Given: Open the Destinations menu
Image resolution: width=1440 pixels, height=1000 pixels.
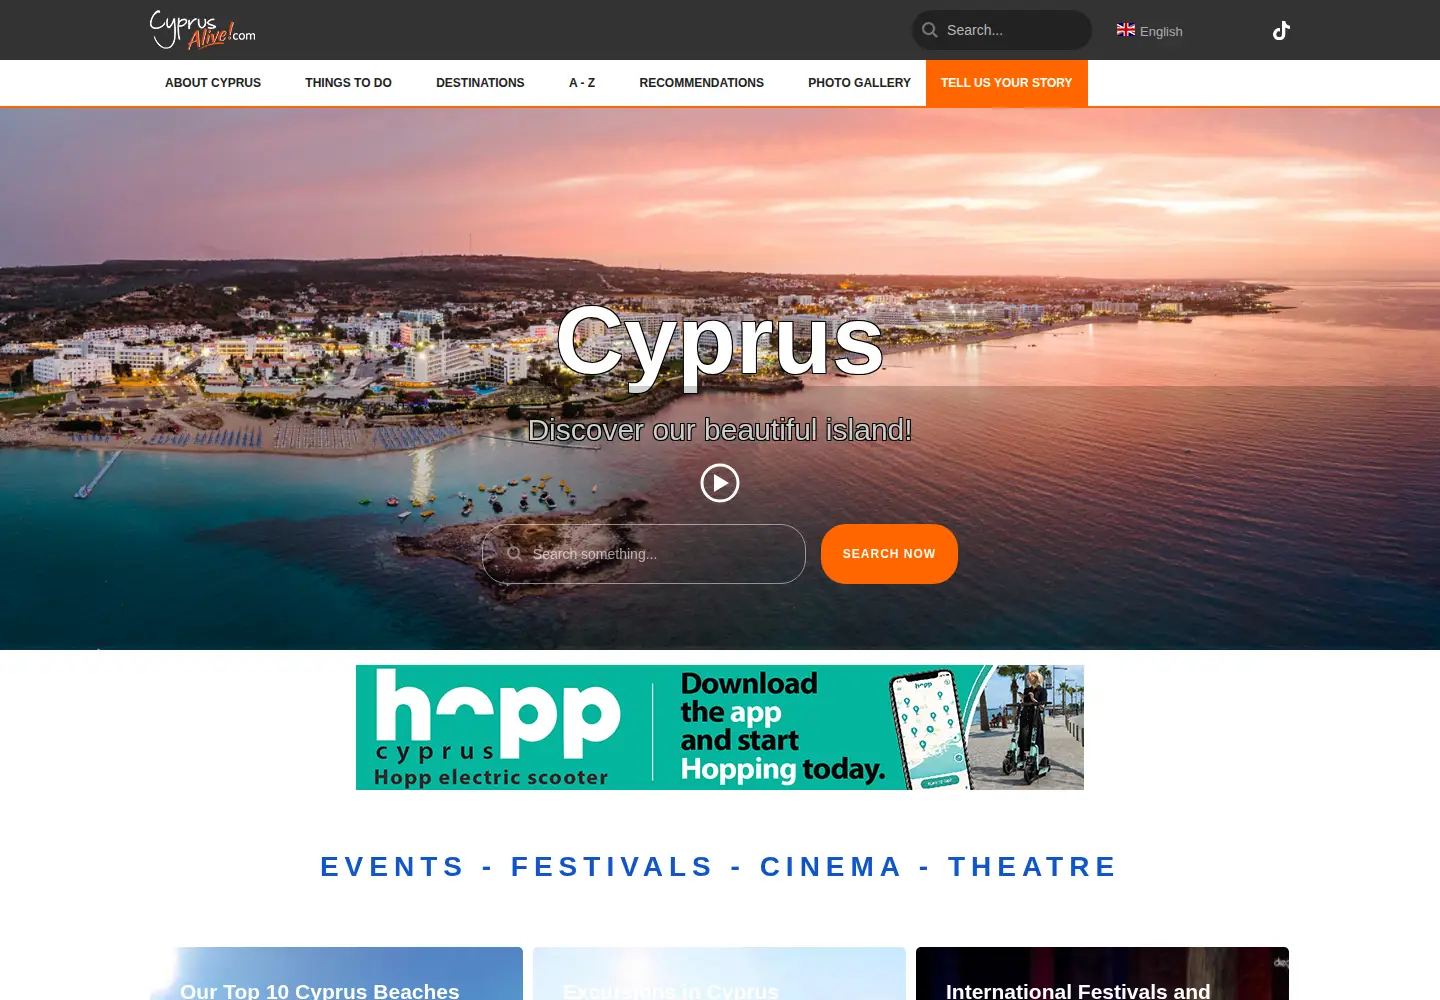Looking at the screenshot, I should 480,83.
